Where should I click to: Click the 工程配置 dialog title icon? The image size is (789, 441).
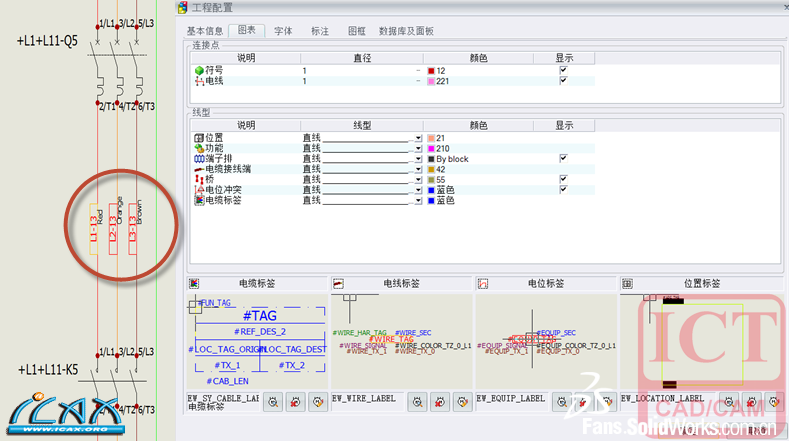(x=182, y=8)
